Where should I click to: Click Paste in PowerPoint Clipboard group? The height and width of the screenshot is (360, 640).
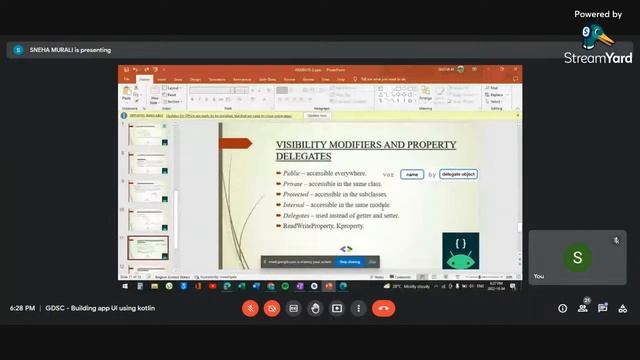127,94
